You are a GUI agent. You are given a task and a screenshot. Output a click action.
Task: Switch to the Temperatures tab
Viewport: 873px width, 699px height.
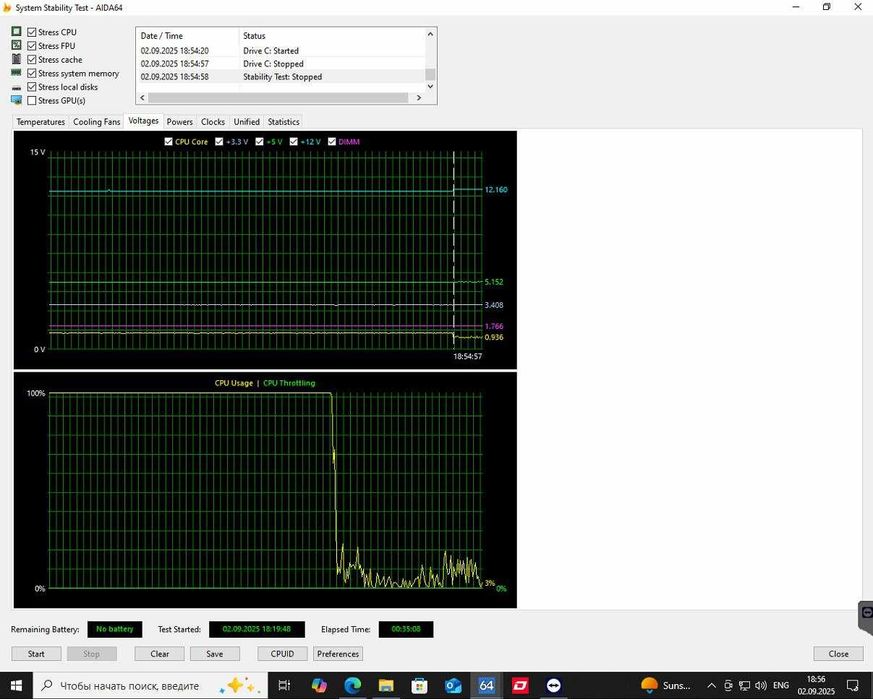tap(41, 121)
